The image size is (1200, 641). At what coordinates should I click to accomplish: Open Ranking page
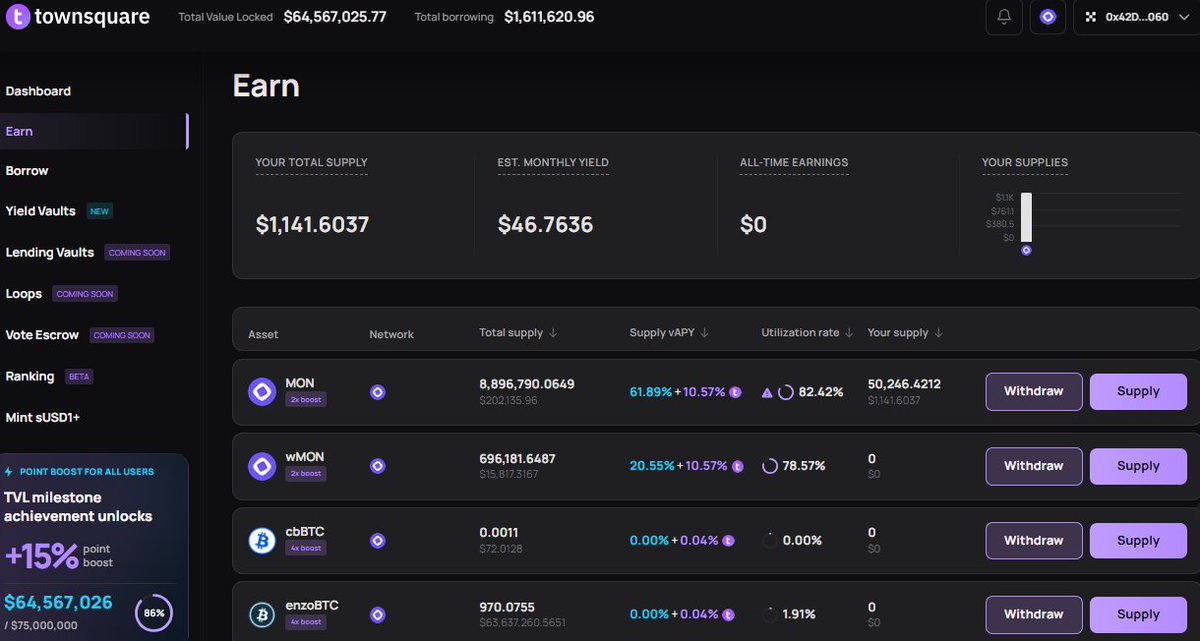pyautogui.click(x=30, y=376)
